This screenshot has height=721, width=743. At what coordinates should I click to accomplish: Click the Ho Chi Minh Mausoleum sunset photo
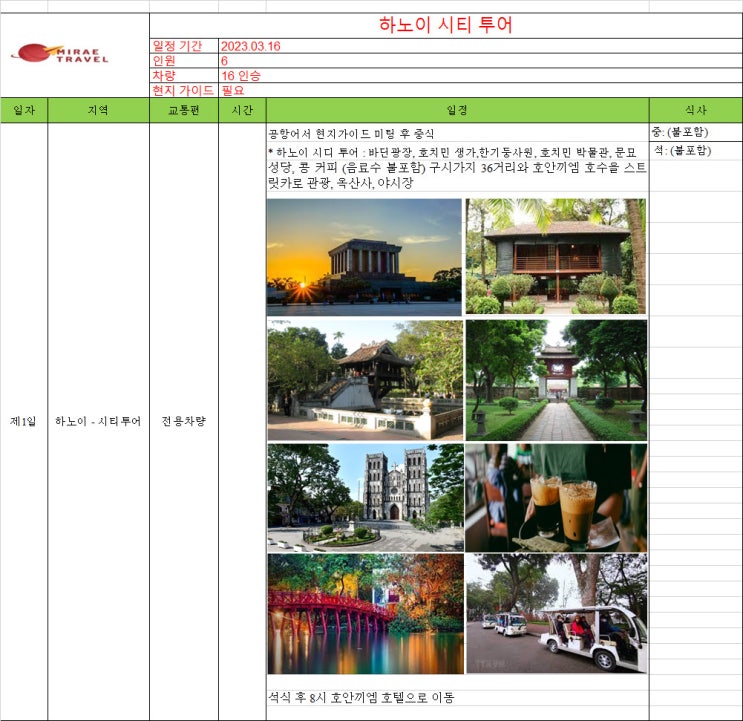coord(364,257)
